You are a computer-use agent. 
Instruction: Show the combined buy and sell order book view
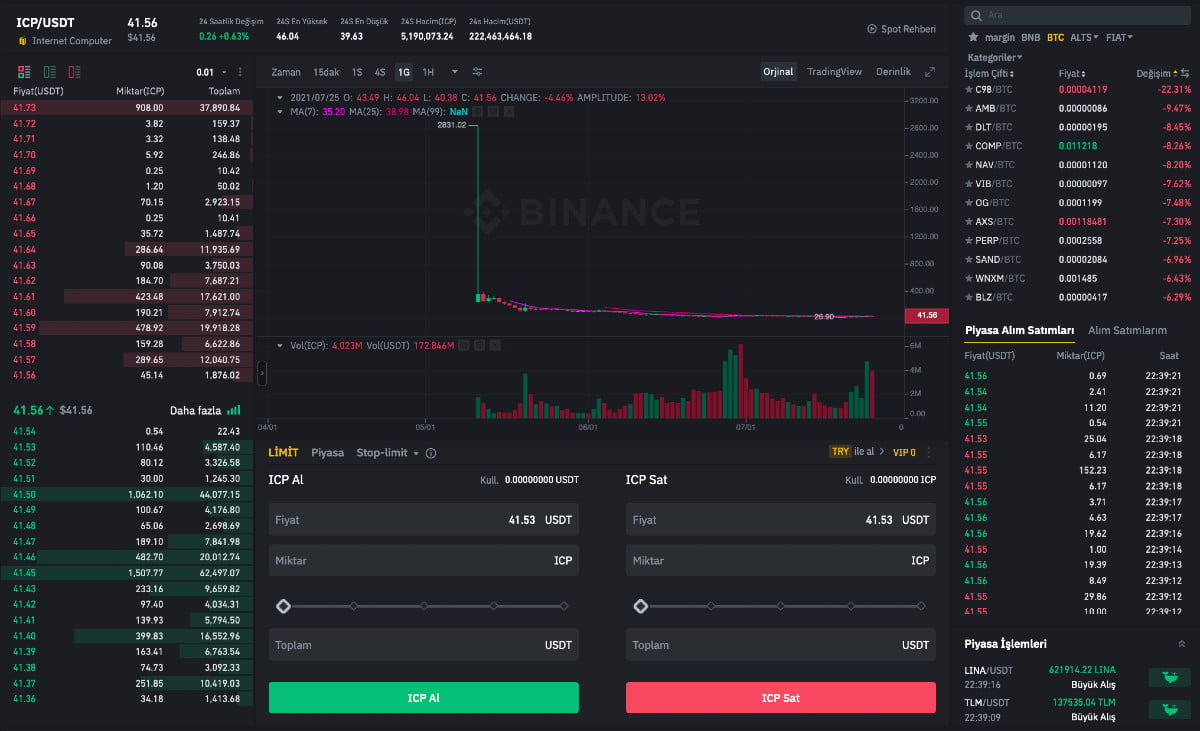click(24, 72)
